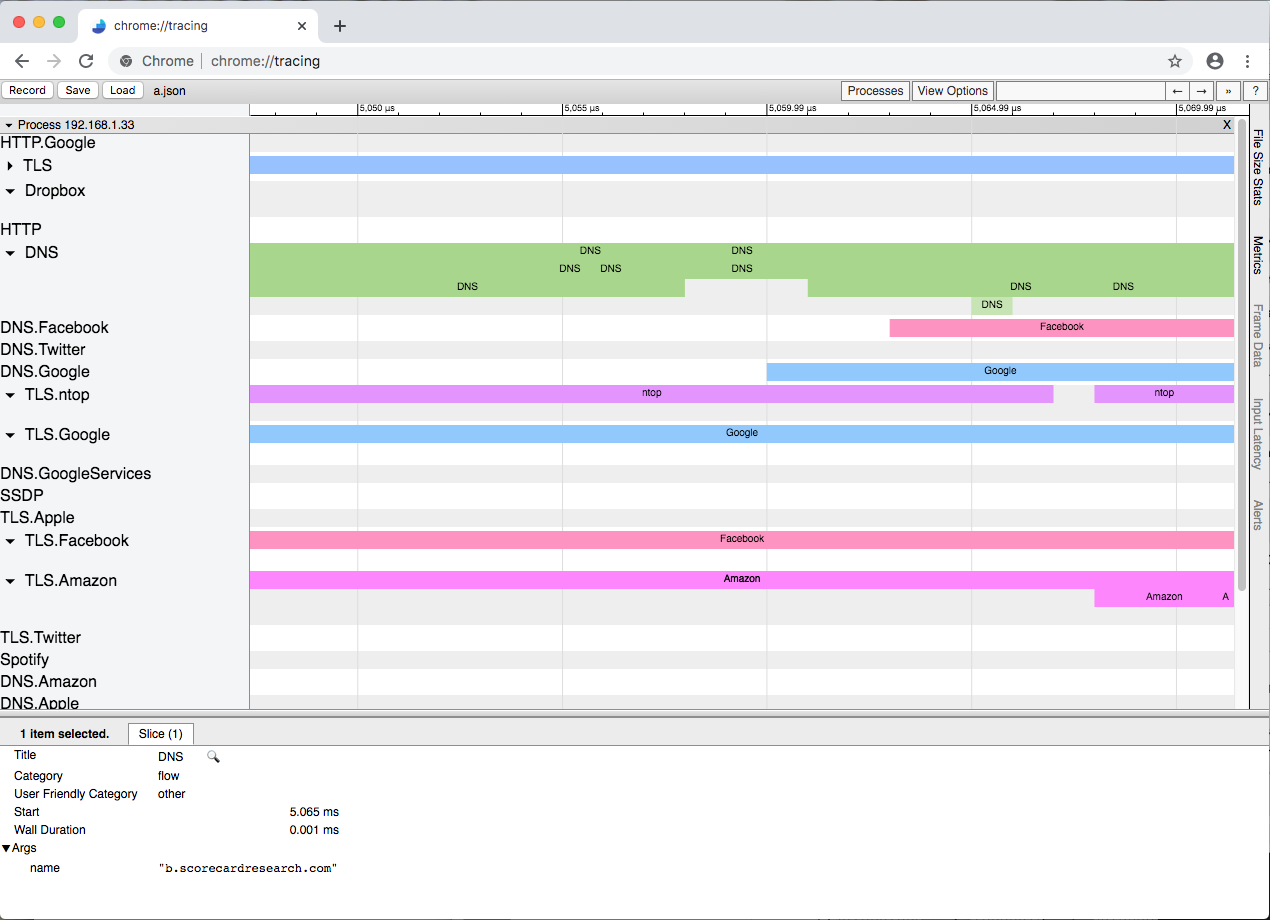Click the DNS.GoogleServices track label
The image size is (1270, 920).
[x=76, y=474]
